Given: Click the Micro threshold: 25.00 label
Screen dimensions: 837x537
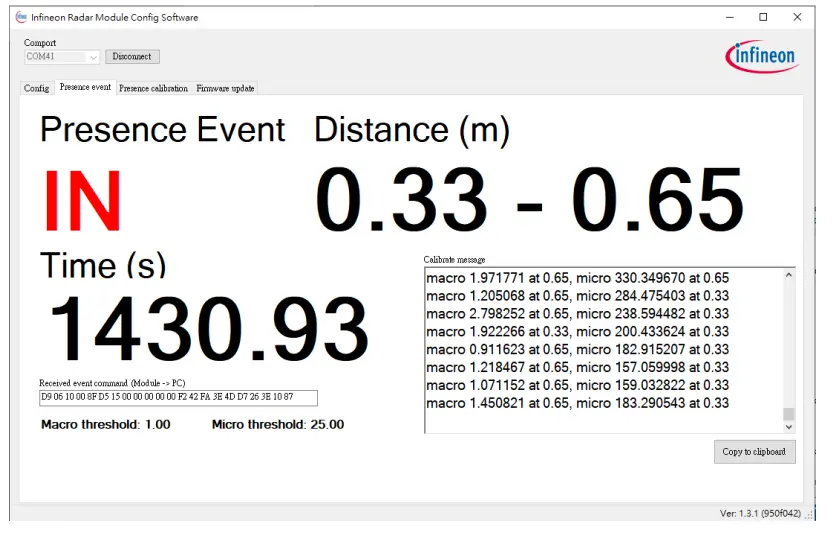Looking at the screenshot, I should [278, 425].
